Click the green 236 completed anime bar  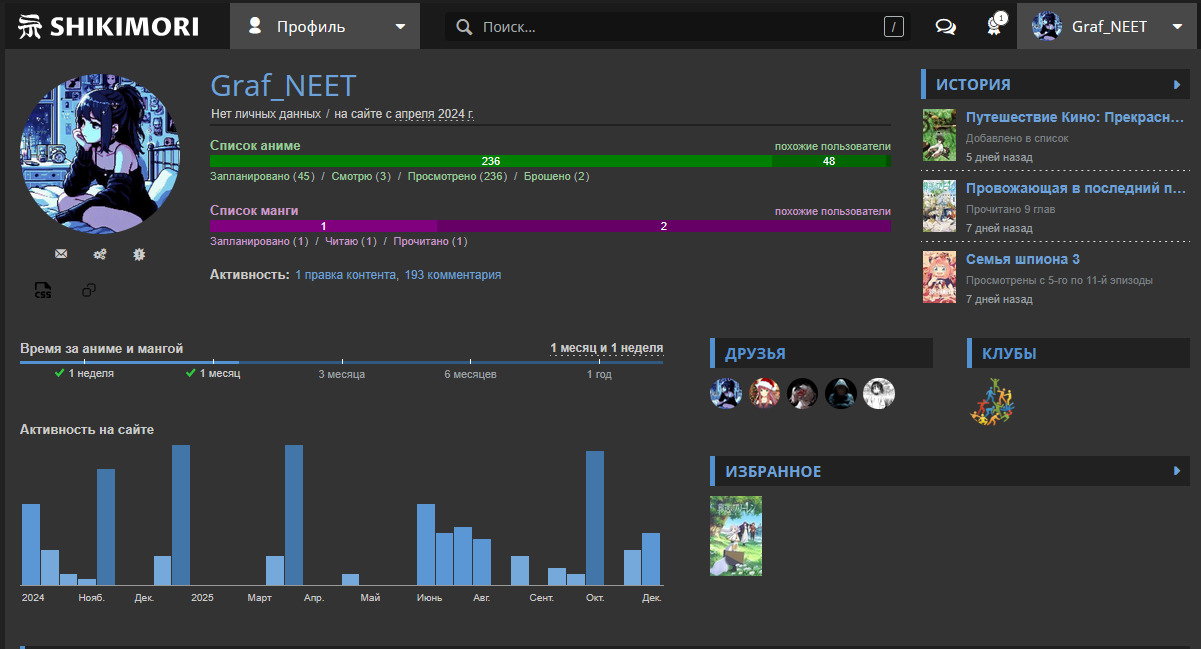point(490,161)
